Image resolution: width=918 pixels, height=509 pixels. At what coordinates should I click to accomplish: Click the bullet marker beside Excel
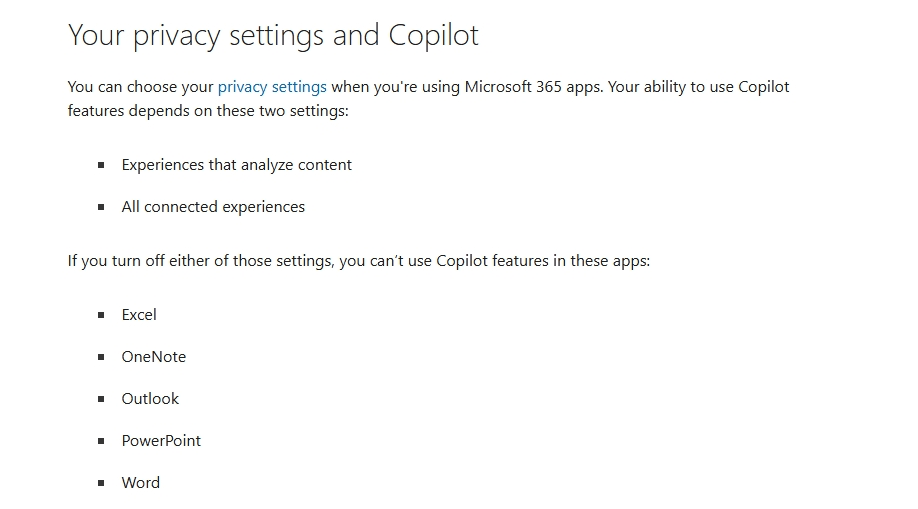pyautogui.click(x=101, y=315)
